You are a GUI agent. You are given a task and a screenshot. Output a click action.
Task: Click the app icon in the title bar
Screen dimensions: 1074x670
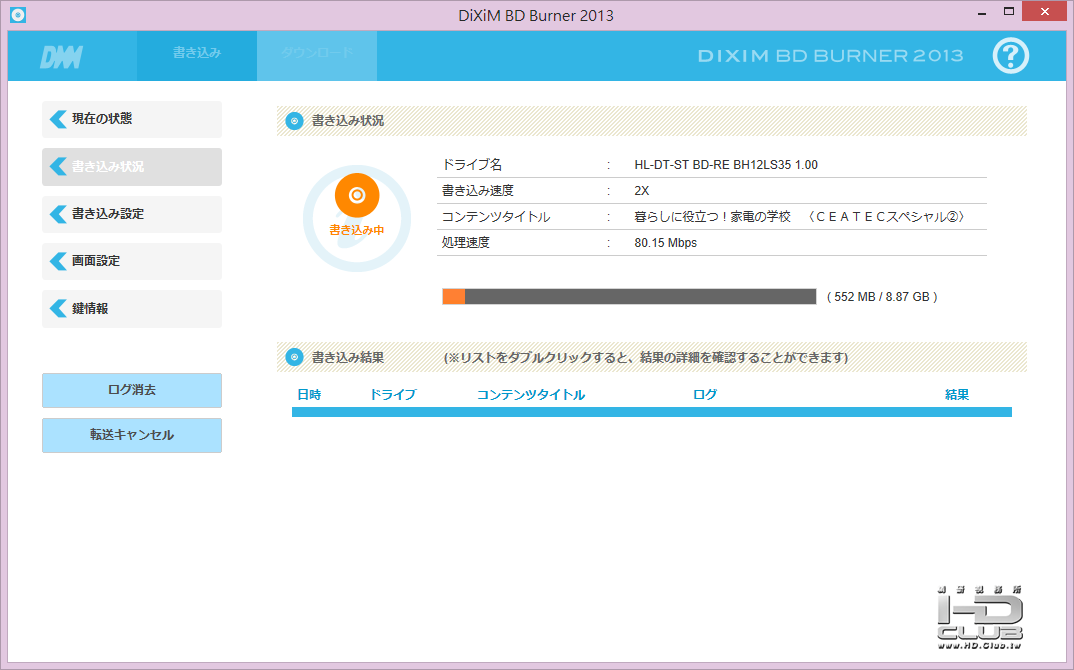(18, 14)
